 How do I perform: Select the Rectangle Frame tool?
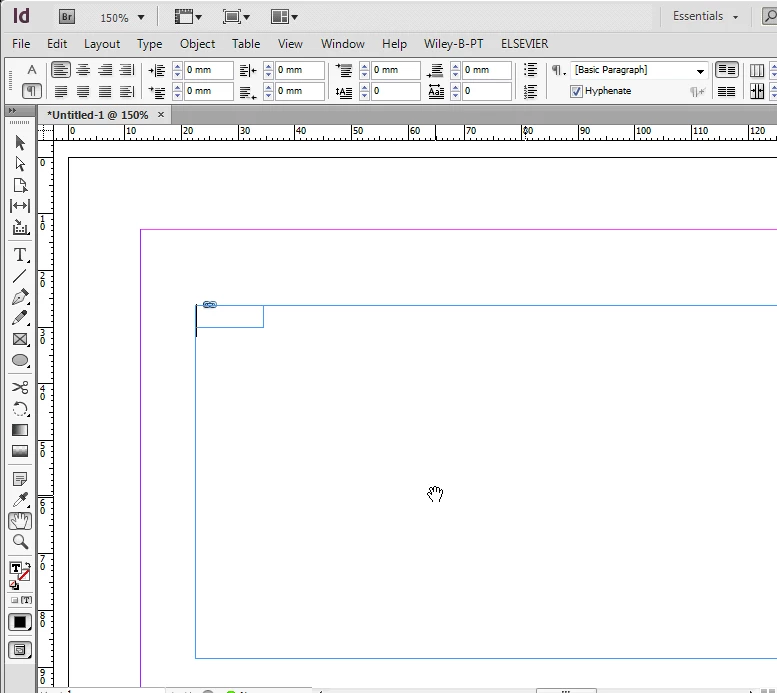(20, 339)
